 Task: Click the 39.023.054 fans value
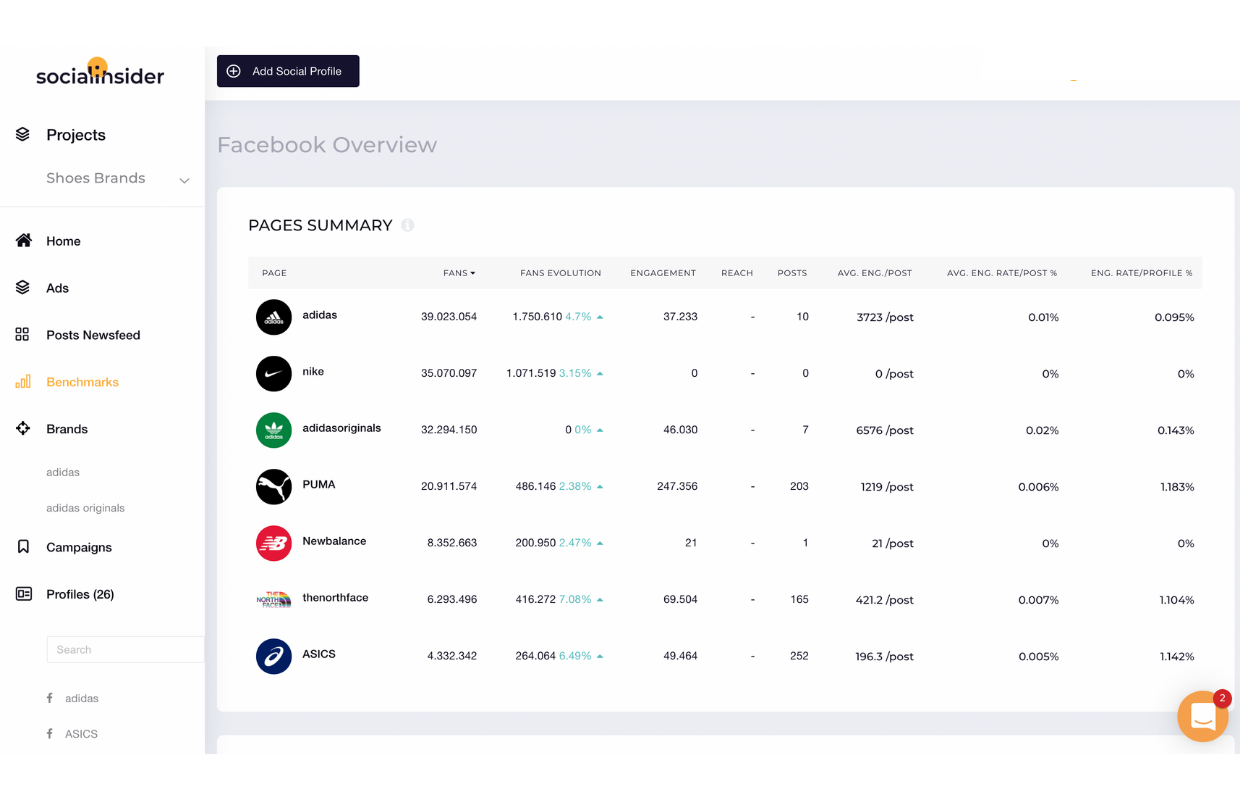click(x=449, y=317)
